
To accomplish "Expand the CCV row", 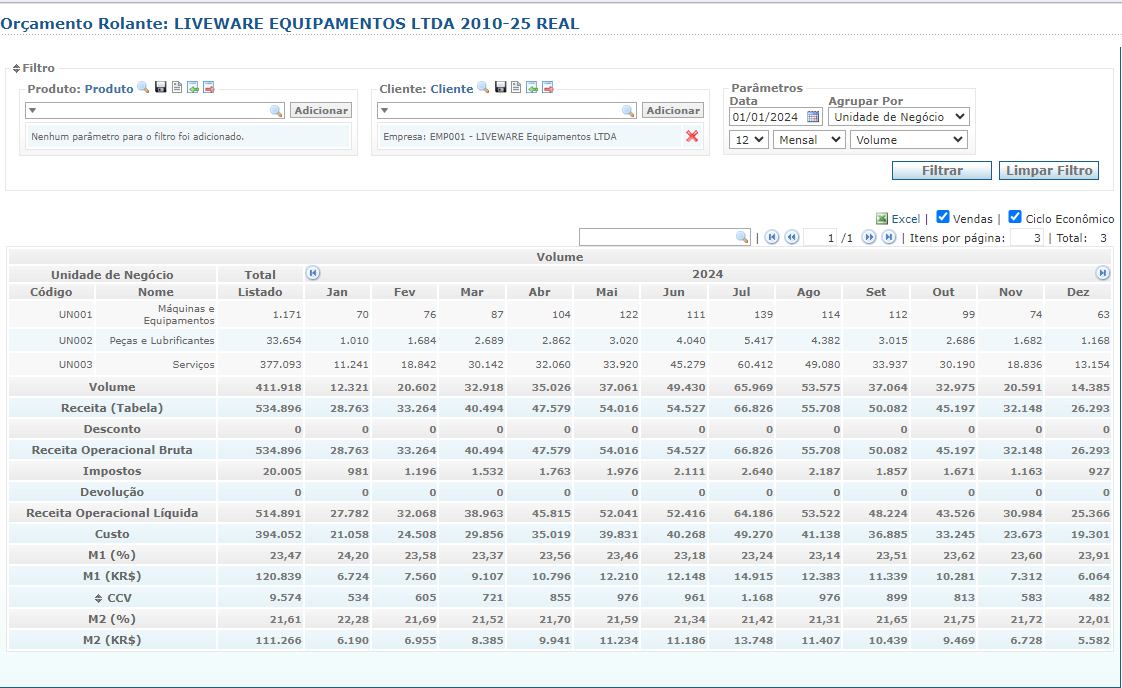I will [x=98, y=597].
